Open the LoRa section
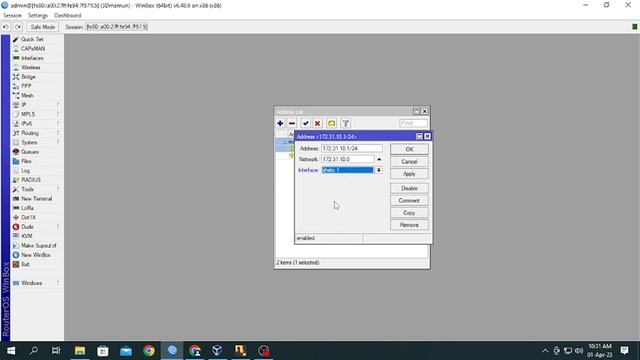 [x=27, y=208]
